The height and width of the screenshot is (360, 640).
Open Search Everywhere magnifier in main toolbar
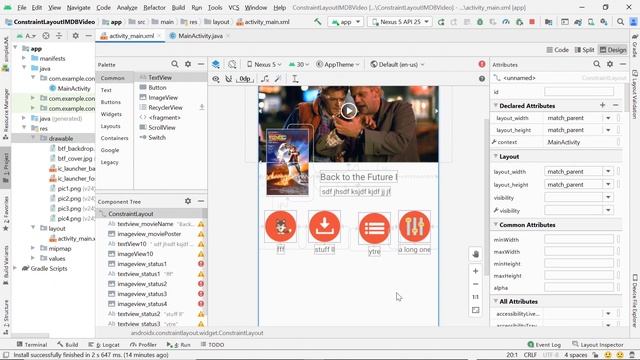pyautogui.click(x=620, y=22)
